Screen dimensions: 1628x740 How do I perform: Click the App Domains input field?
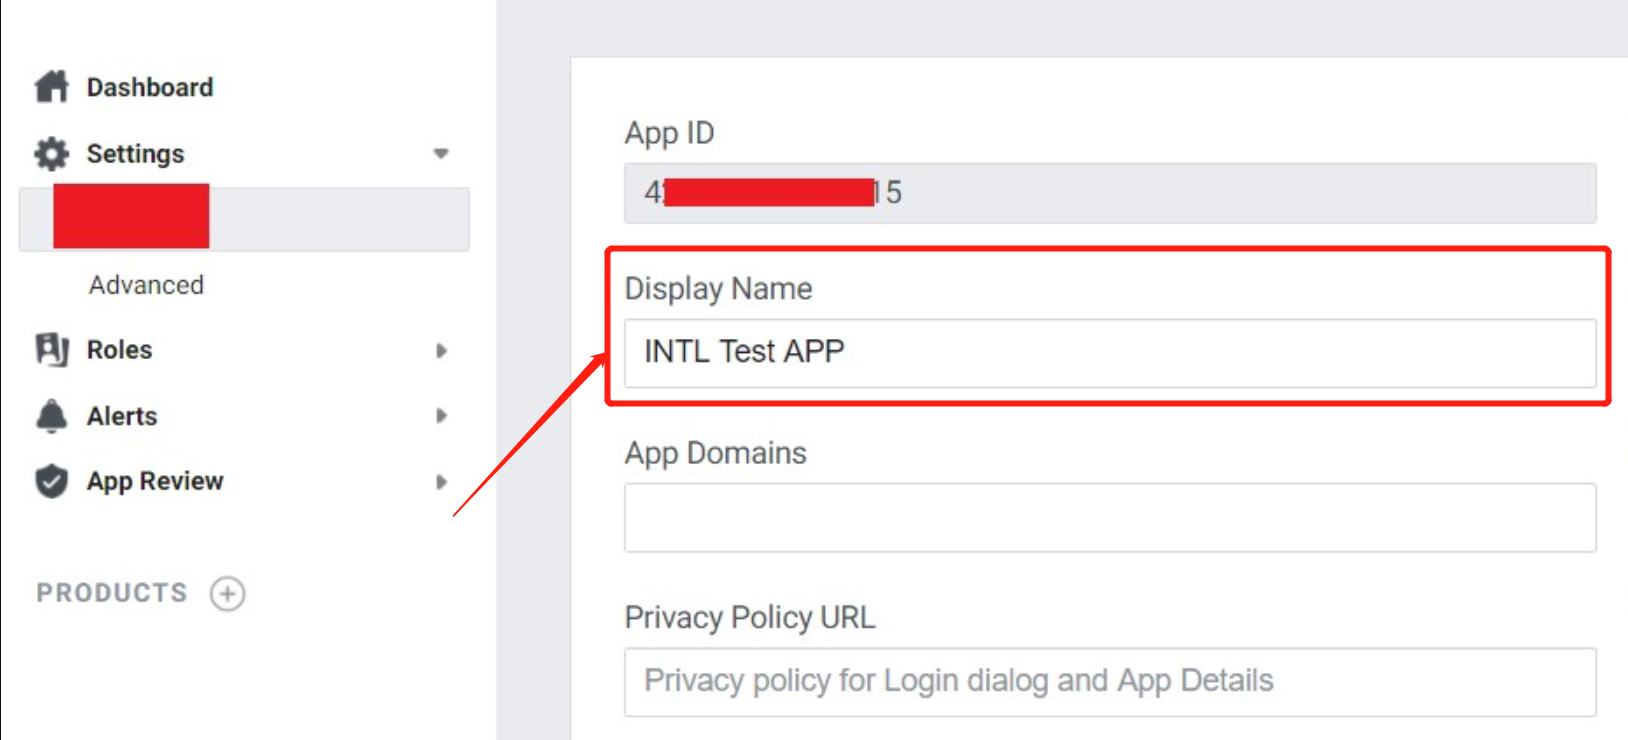1110,518
